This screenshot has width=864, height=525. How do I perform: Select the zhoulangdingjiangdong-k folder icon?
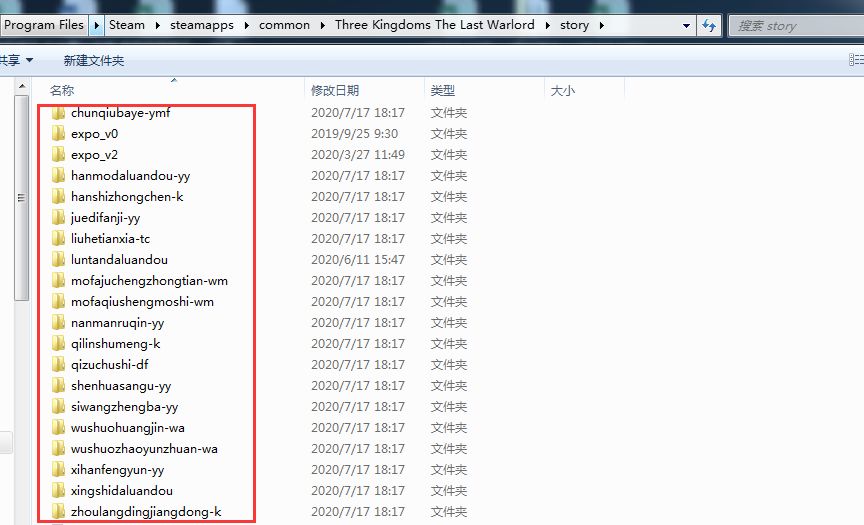pyautogui.click(x=58, y=511)
